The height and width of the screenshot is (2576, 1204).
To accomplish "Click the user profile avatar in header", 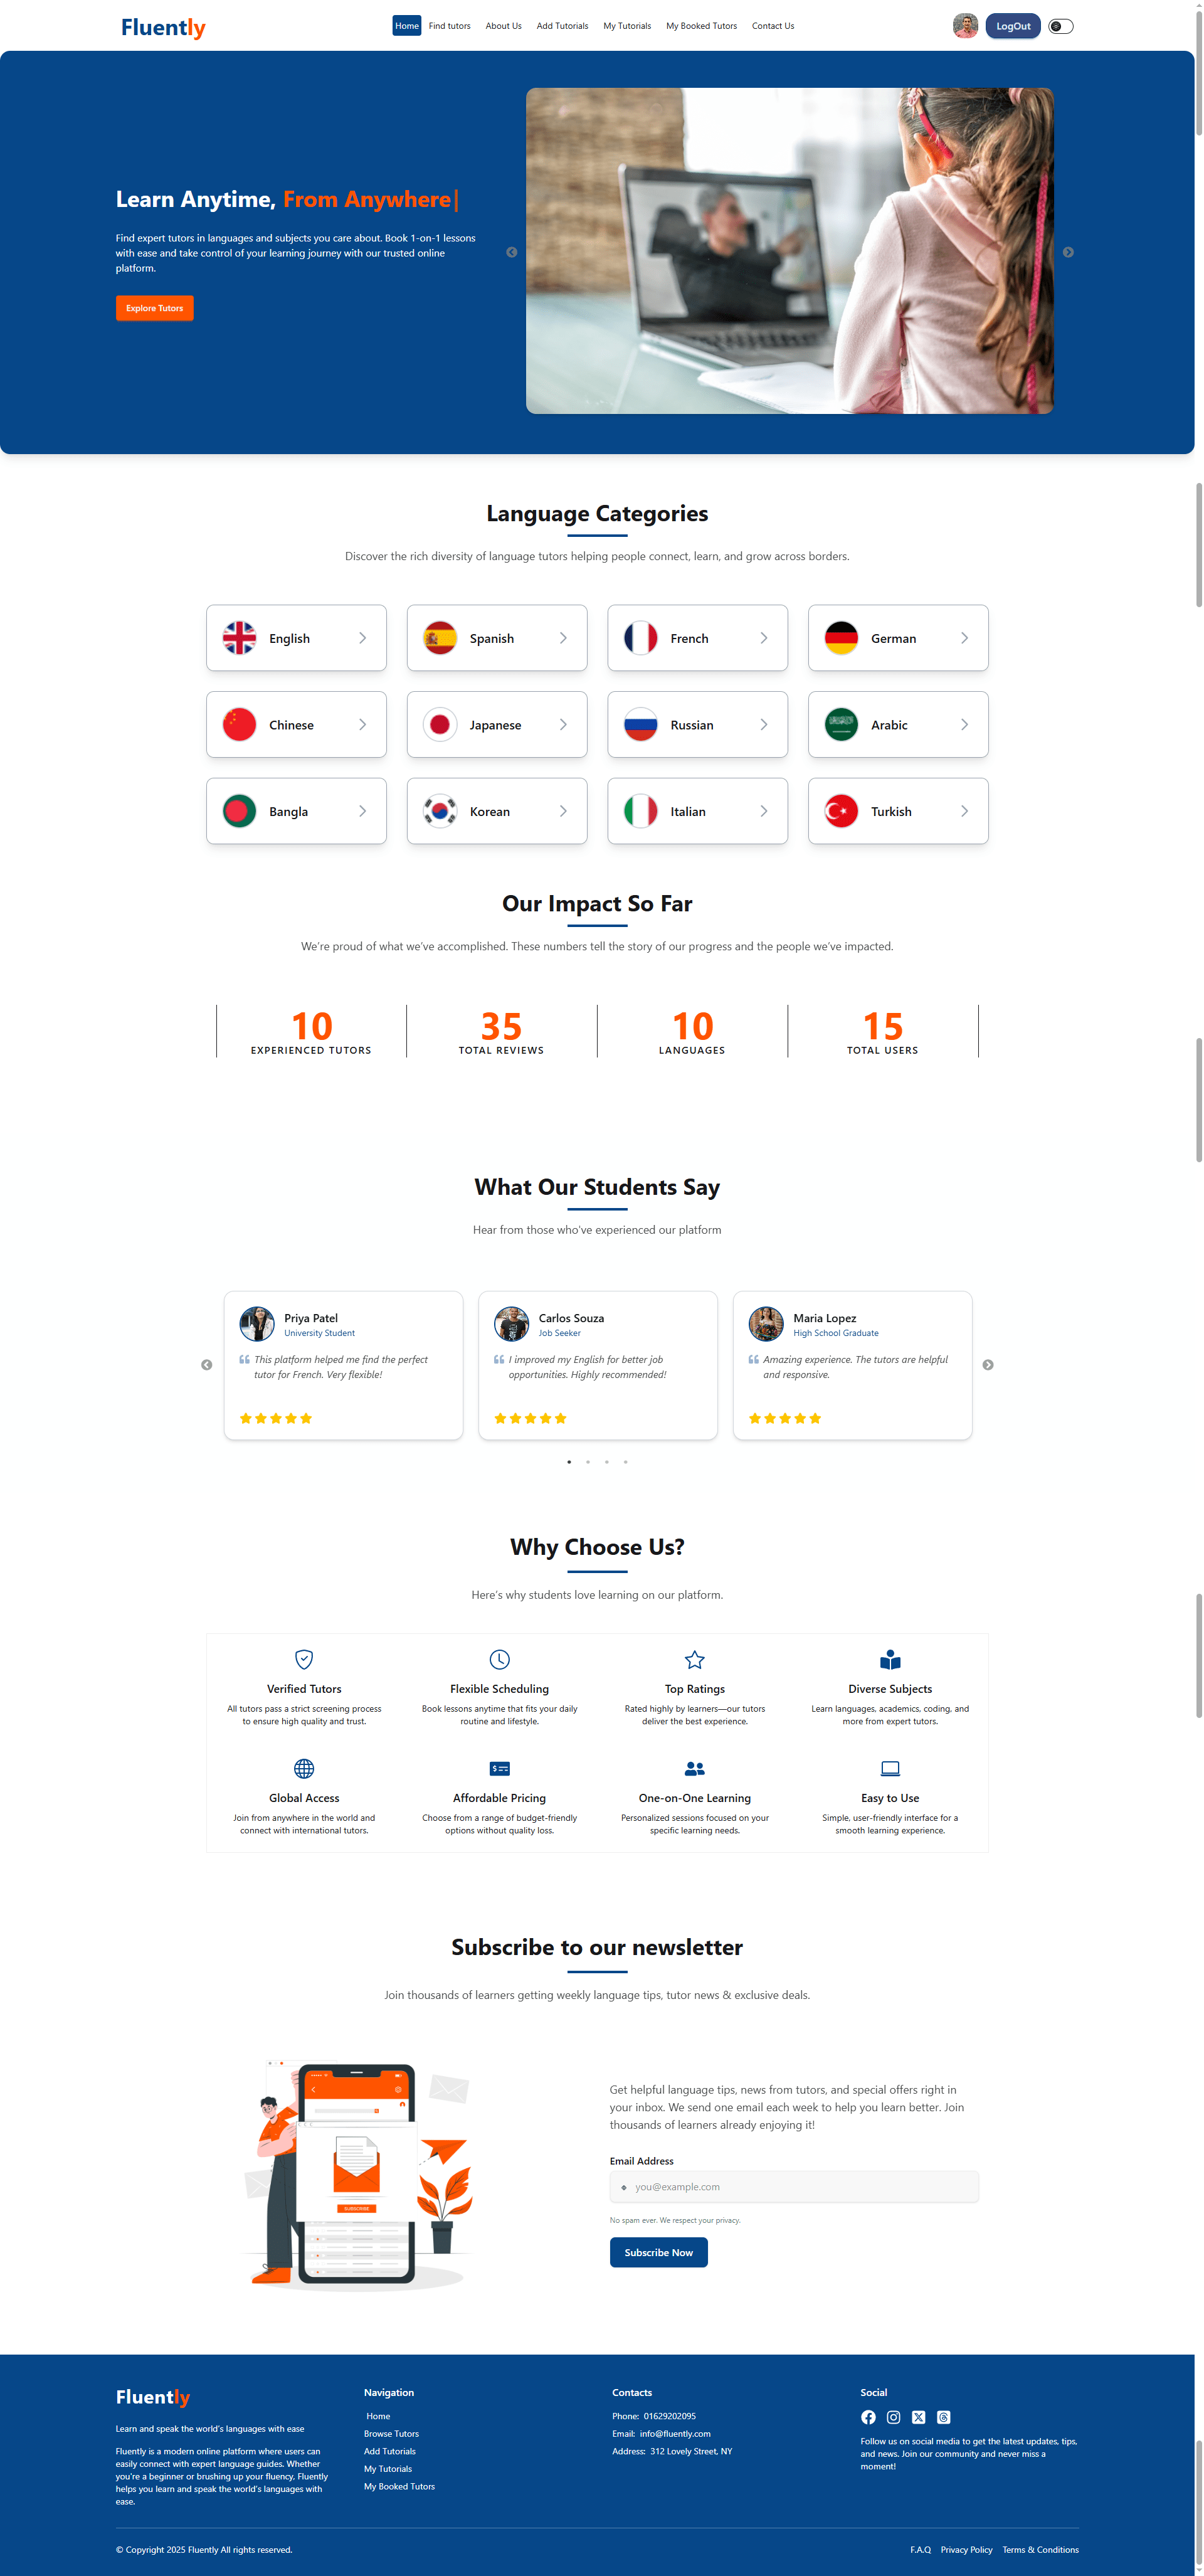I will [965, 26].
